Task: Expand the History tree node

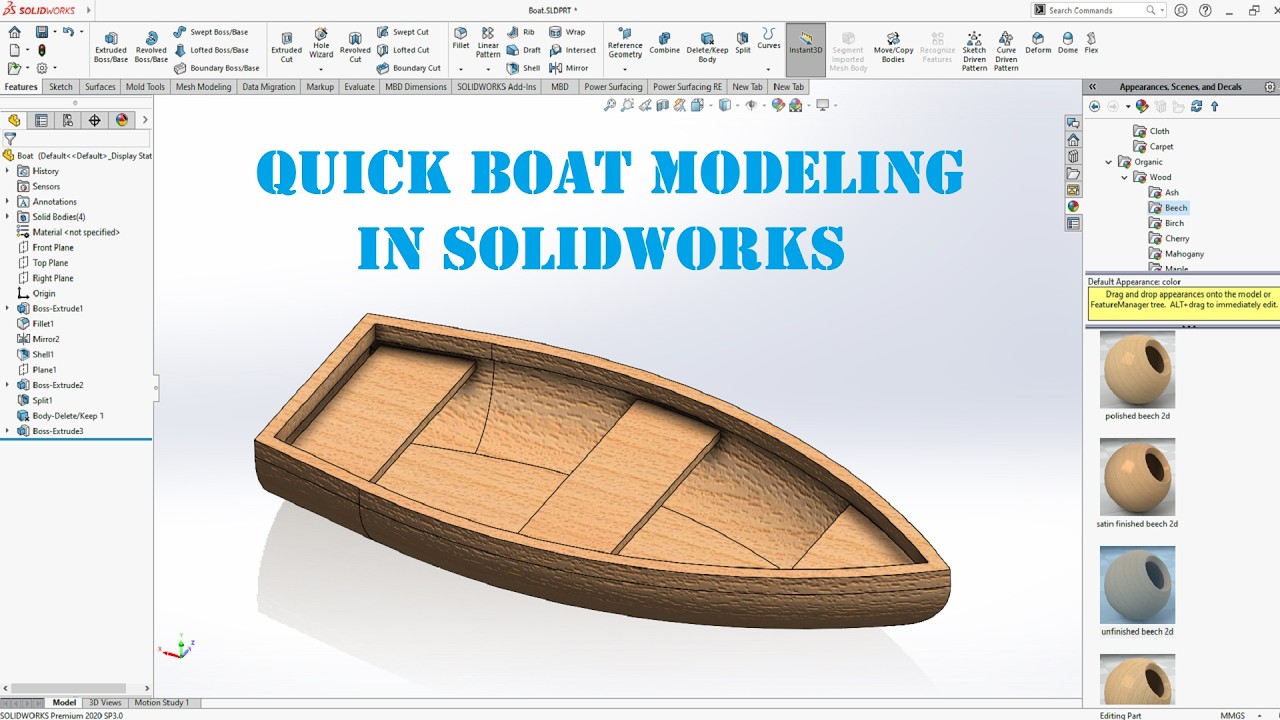Action: pos(8,171)
